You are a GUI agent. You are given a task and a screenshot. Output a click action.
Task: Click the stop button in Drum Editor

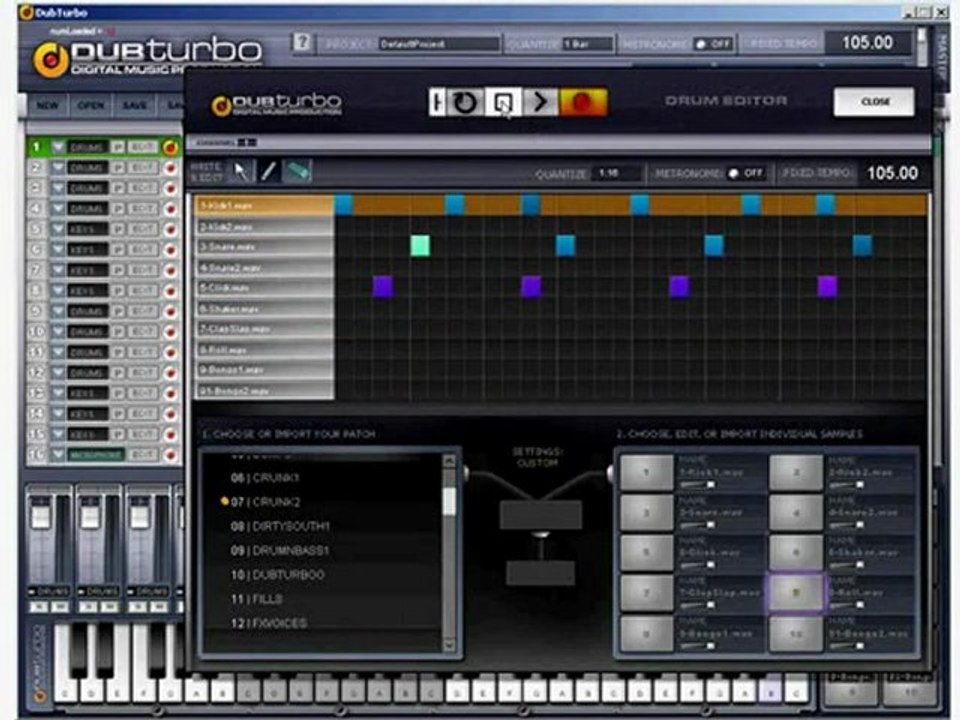click(x=503, y=102)
